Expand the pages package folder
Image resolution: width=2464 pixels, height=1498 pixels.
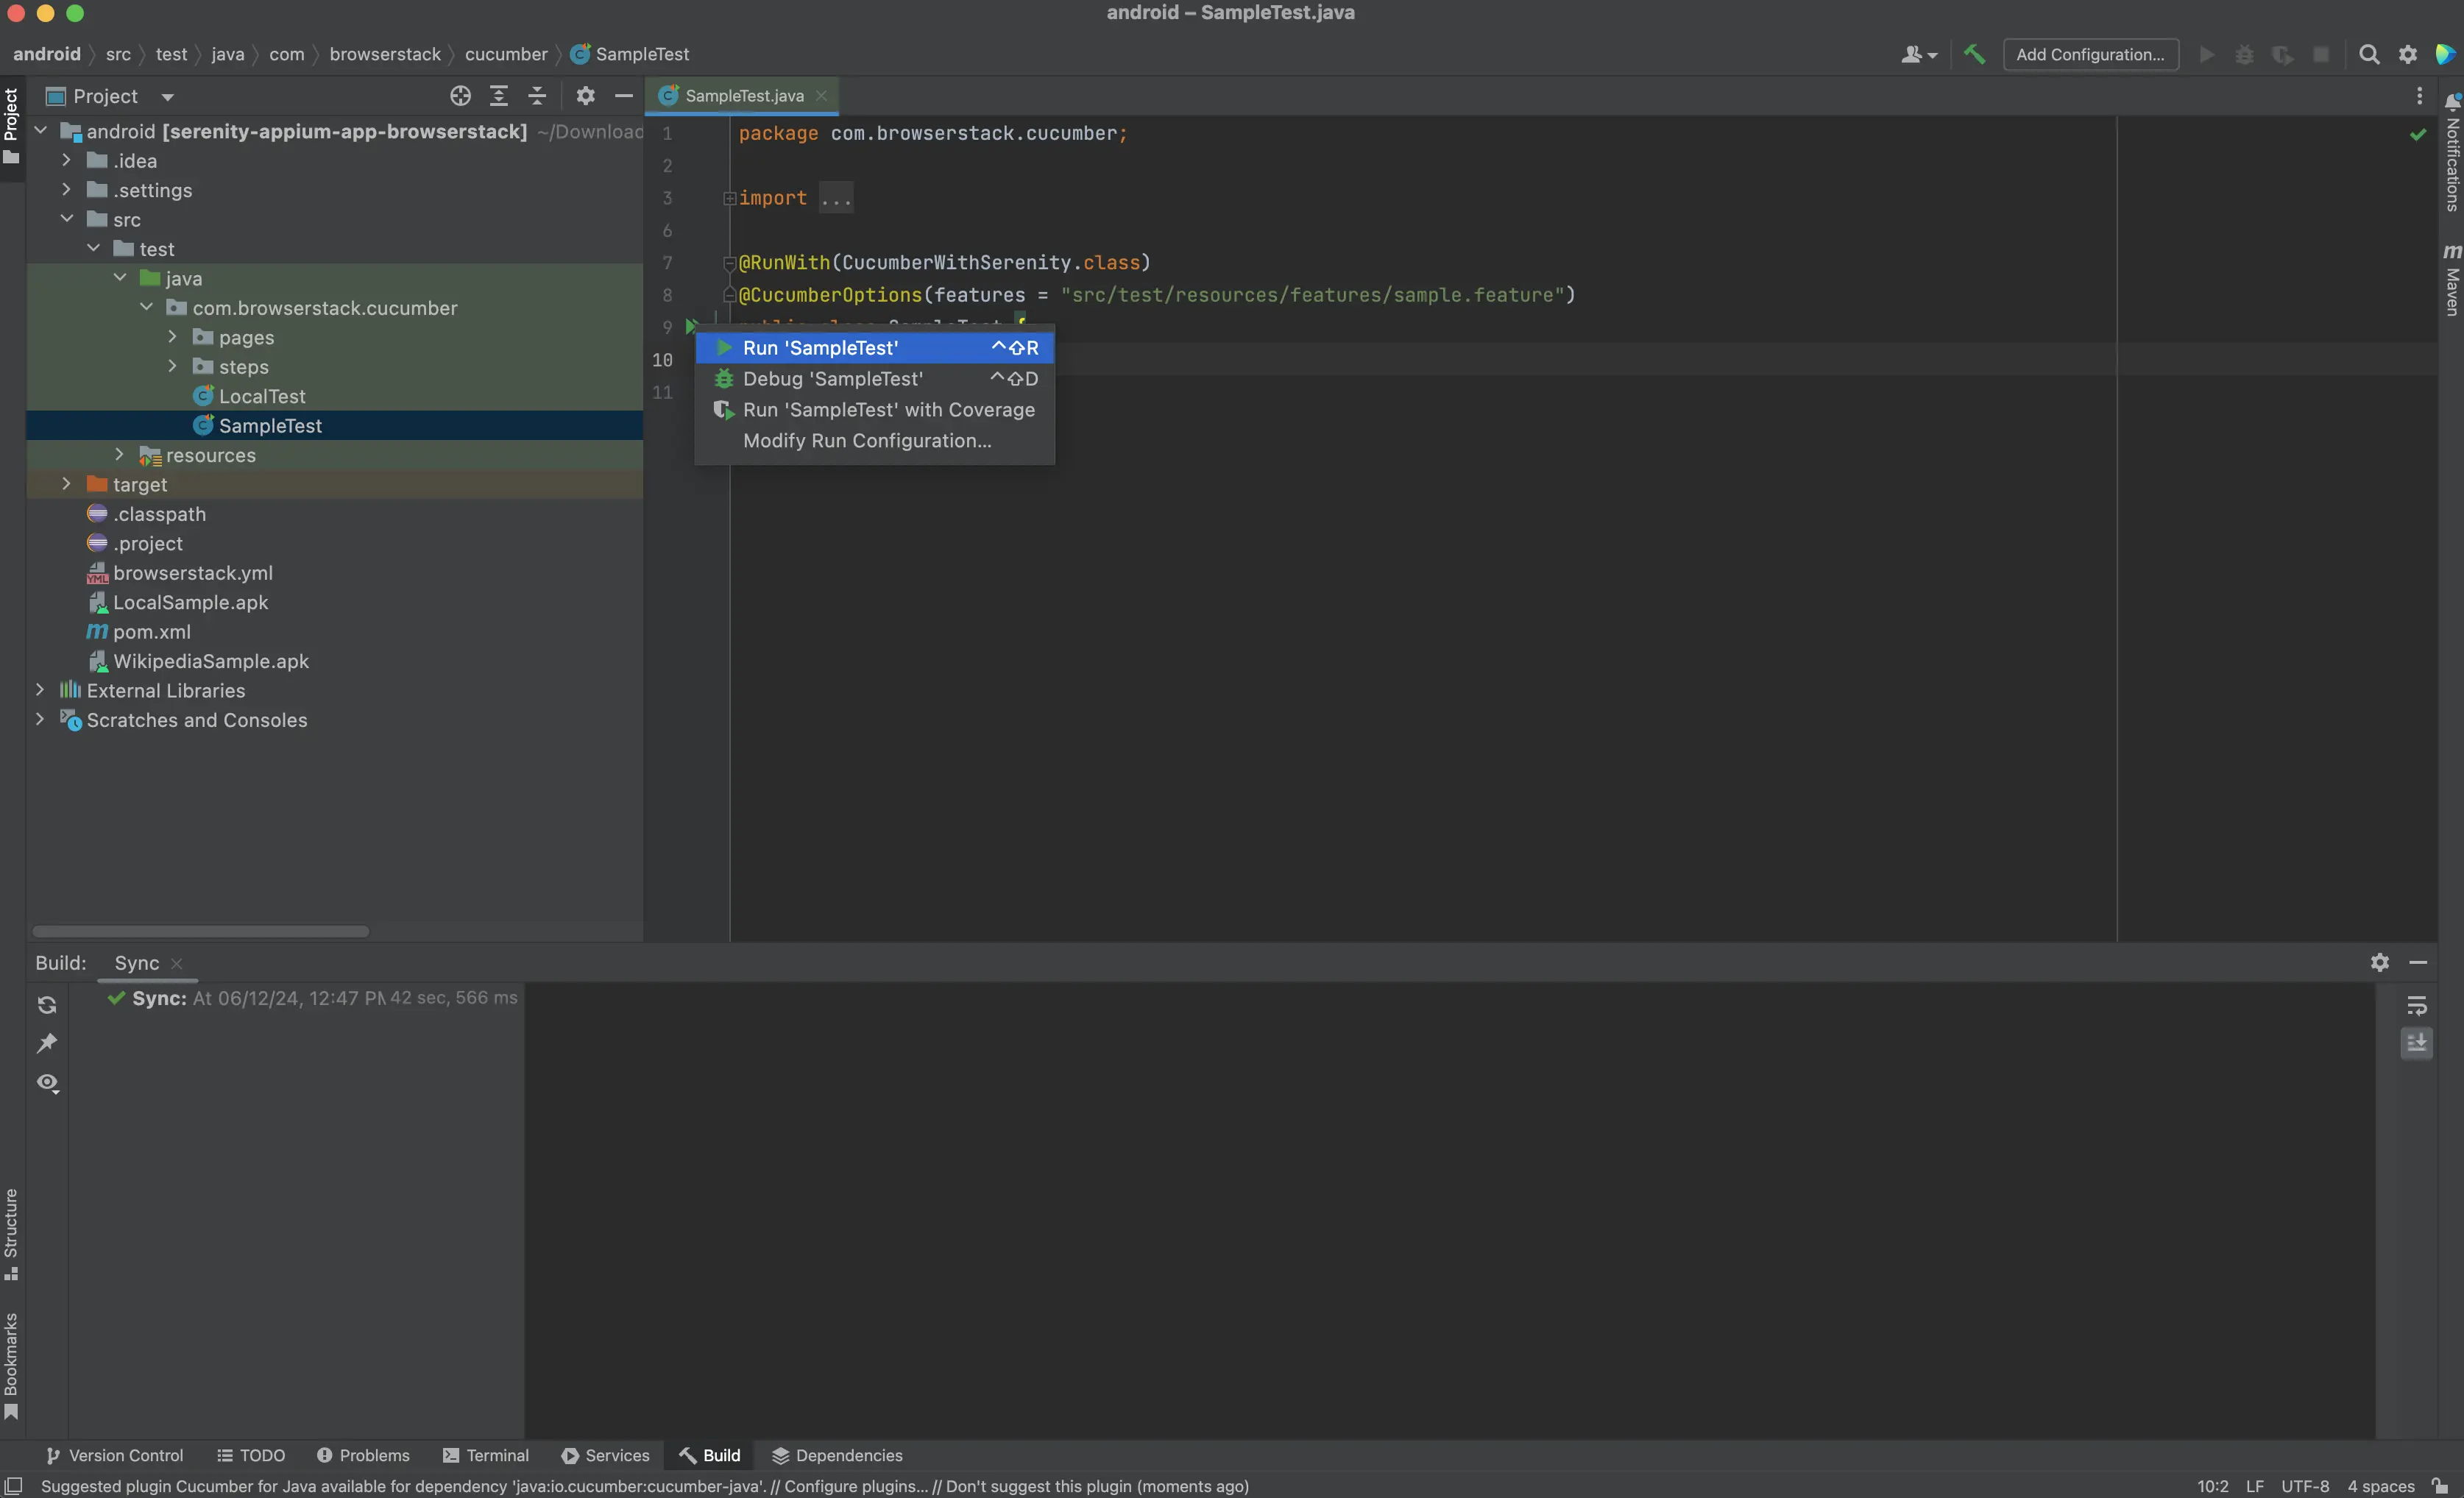[172, 337]
